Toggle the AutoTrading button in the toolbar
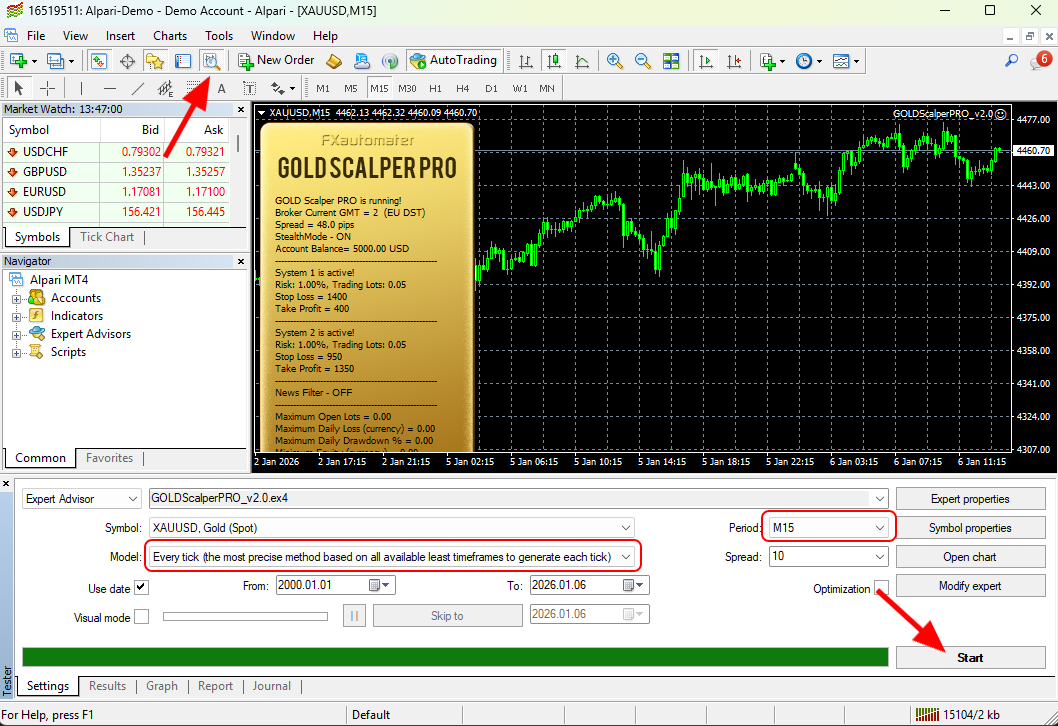The image size is (1058, 726). pyautogui.click(x=454, y=60)
